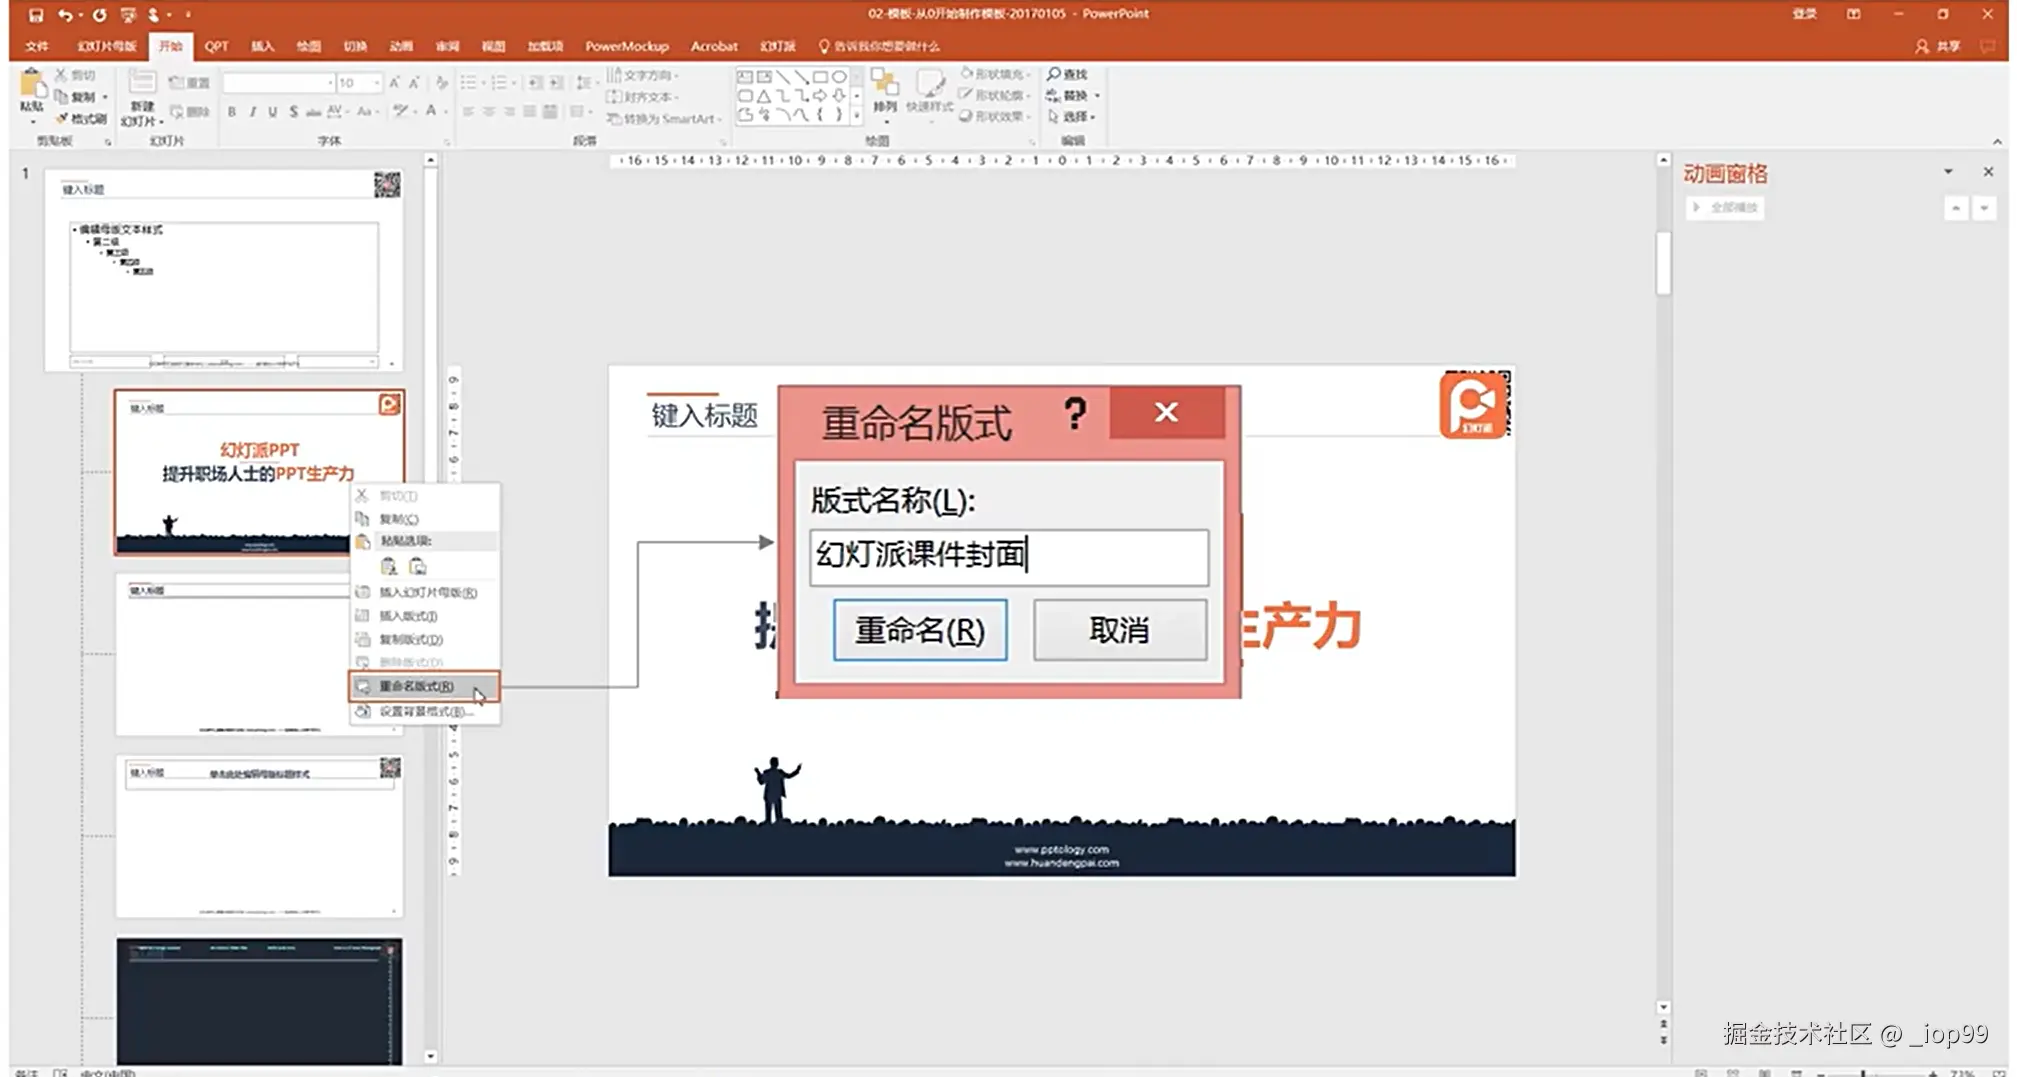The width and height of the screenshot is (2017, 1077).
Task: Open the Shape Outline dropdown
Action: click(x=994, y=95)
